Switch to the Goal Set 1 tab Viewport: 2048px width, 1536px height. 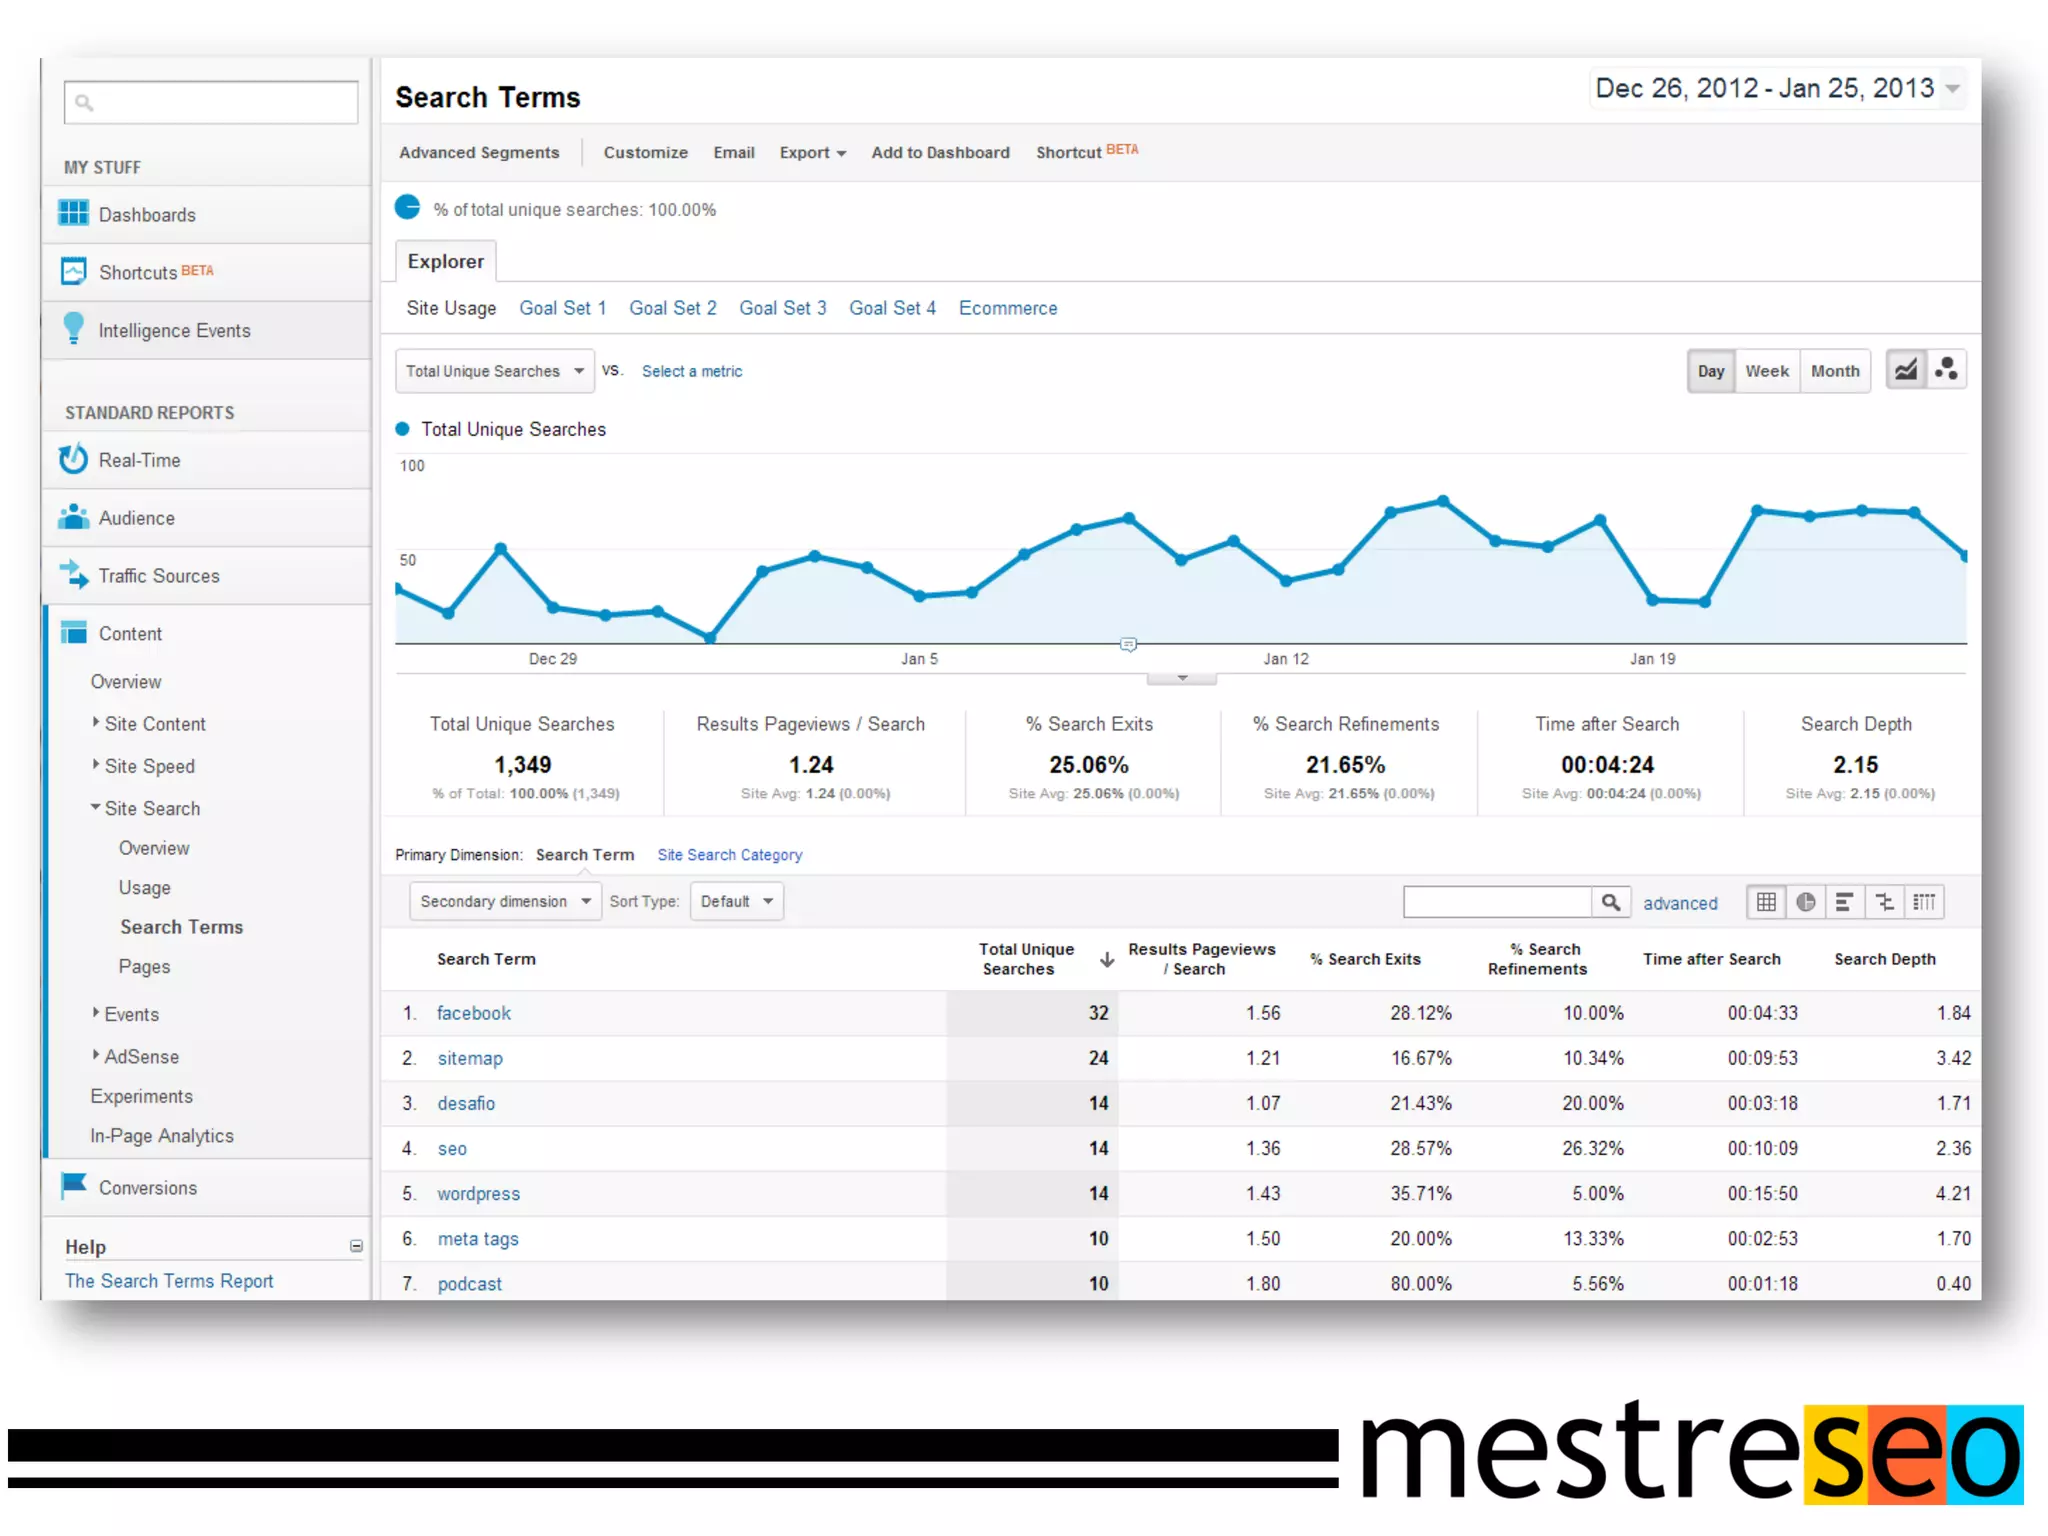[x=562, y=308]
